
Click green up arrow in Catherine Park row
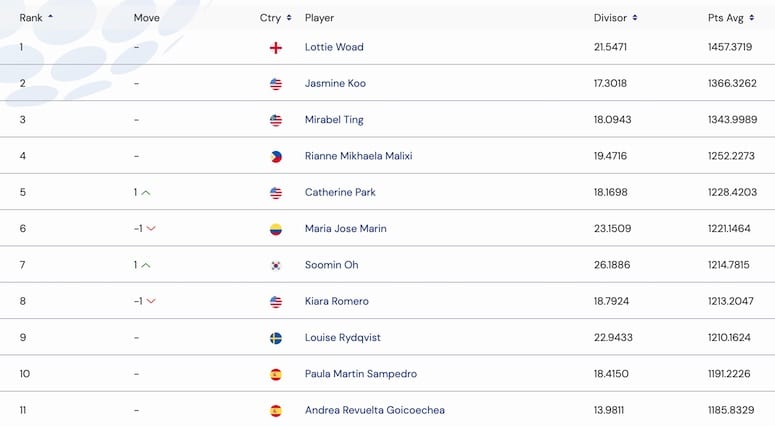coord(146,193)
